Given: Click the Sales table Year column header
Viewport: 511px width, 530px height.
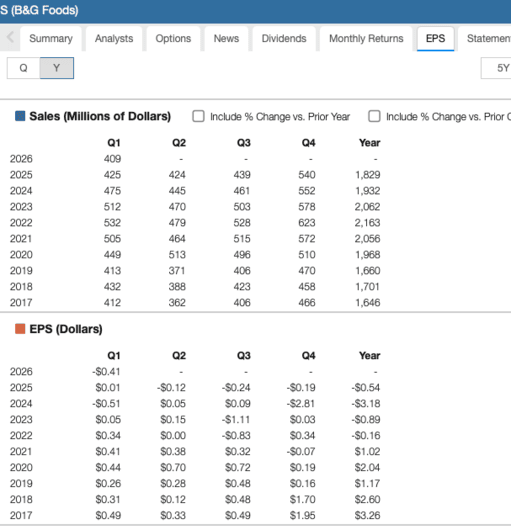Looking at the screenshot, I should [369, 143].
